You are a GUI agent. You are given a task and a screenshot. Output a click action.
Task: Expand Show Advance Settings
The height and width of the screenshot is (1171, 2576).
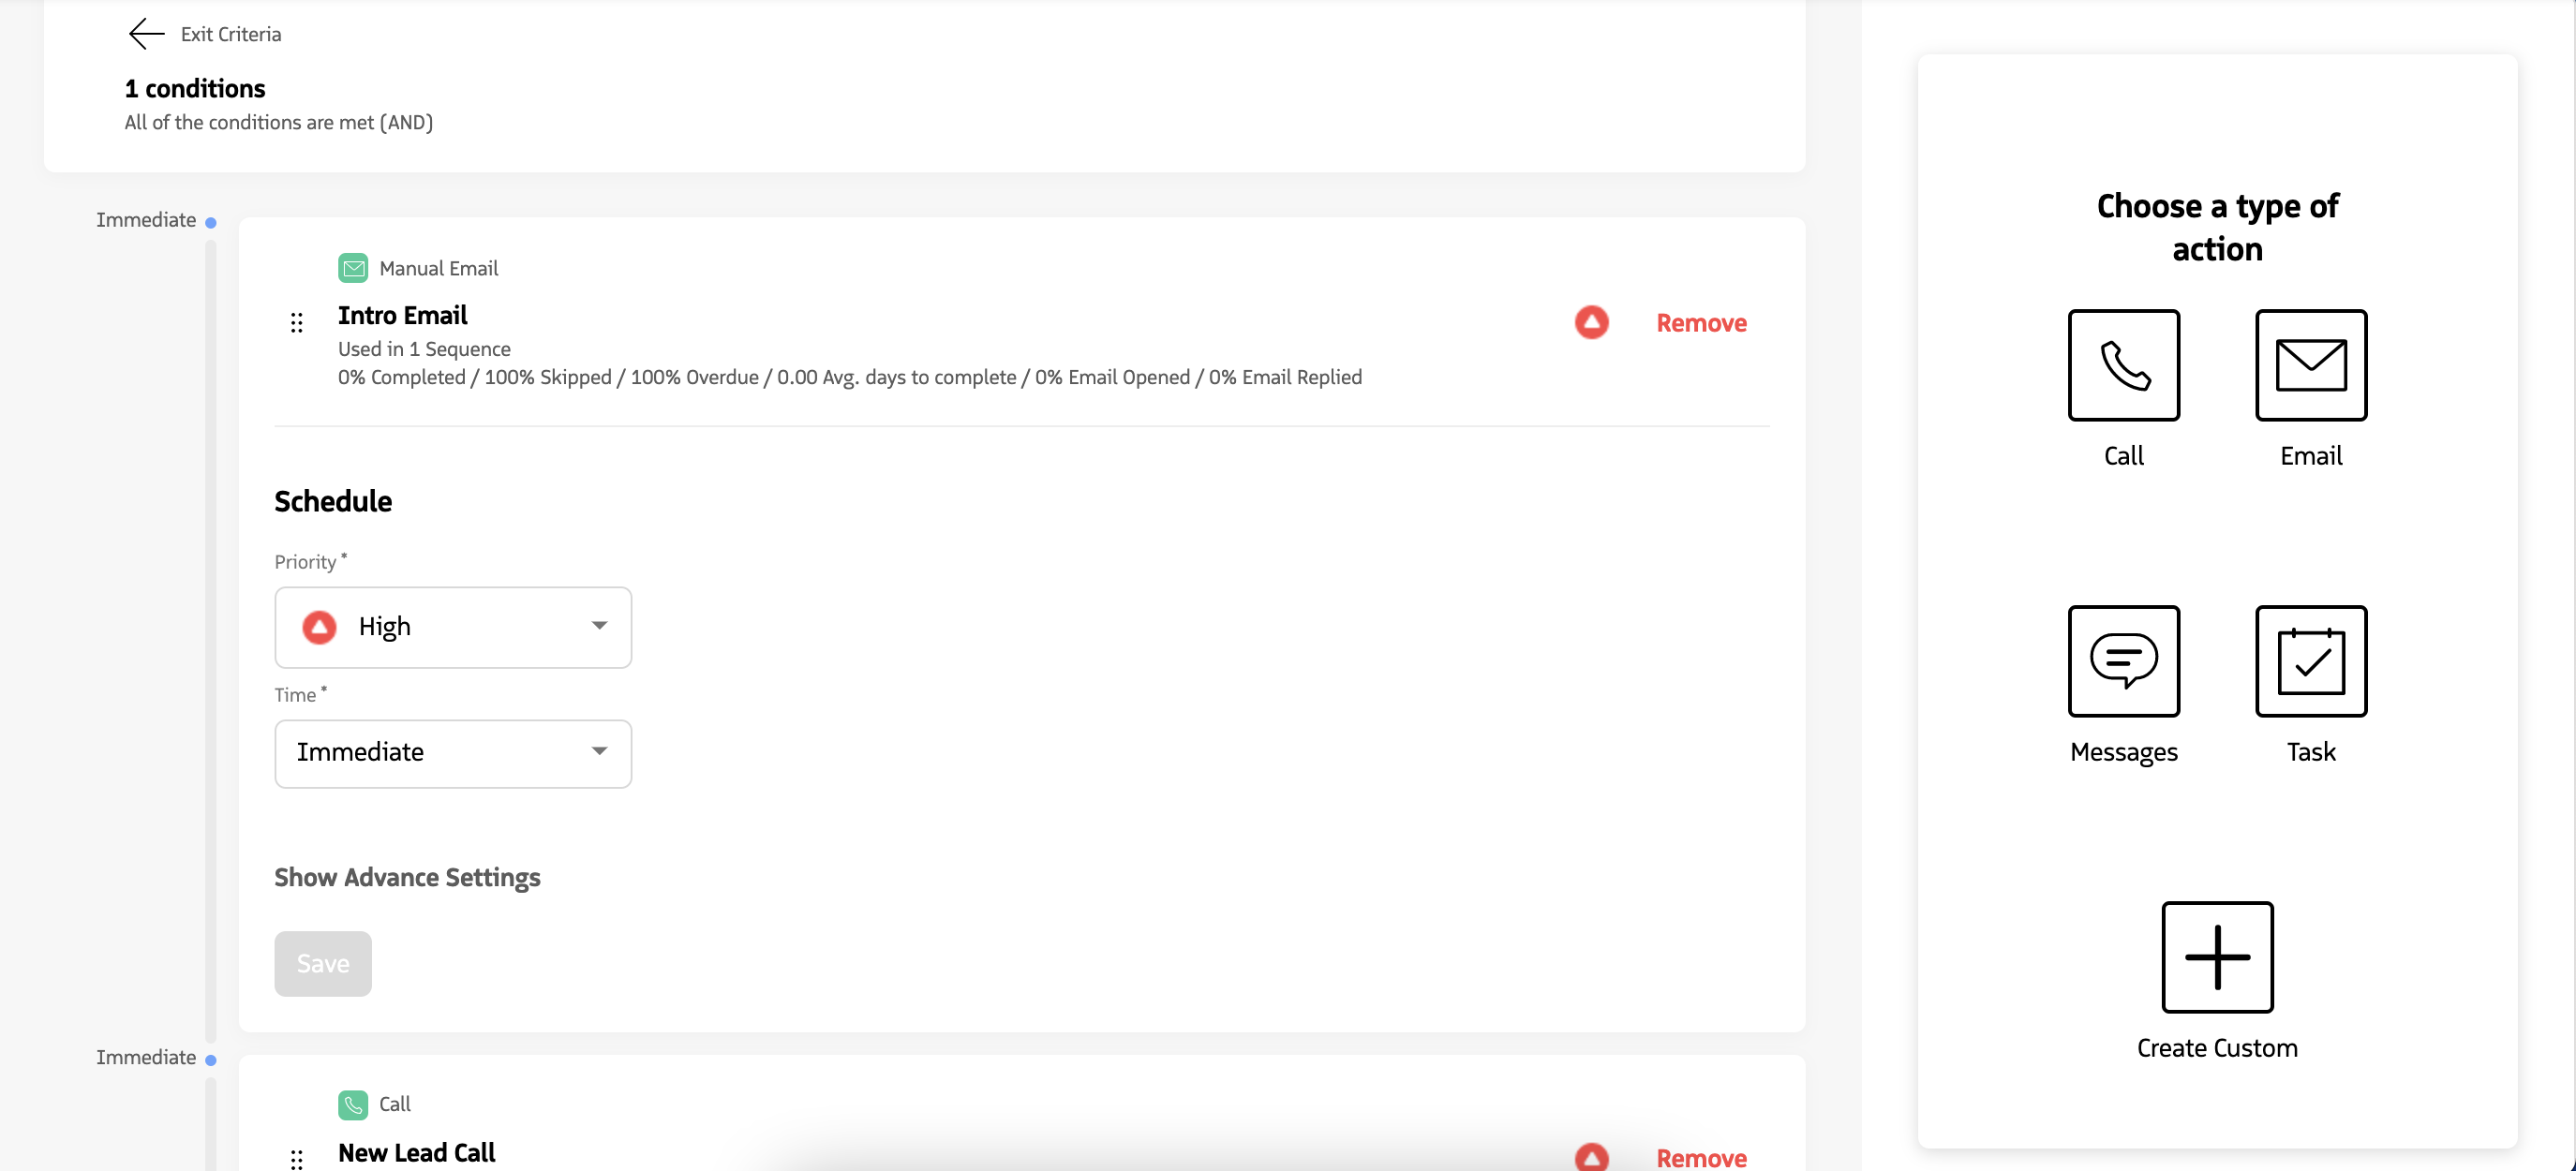407,877
